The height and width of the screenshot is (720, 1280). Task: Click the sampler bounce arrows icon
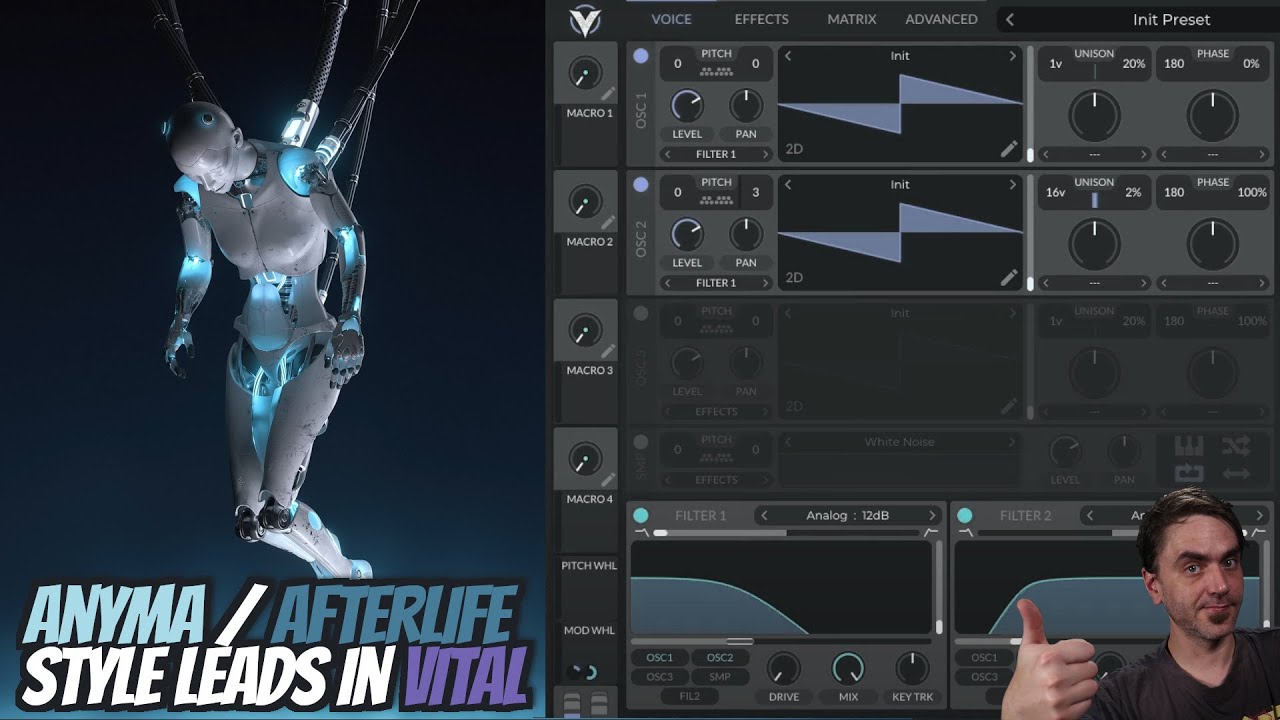coord(1237,473)
